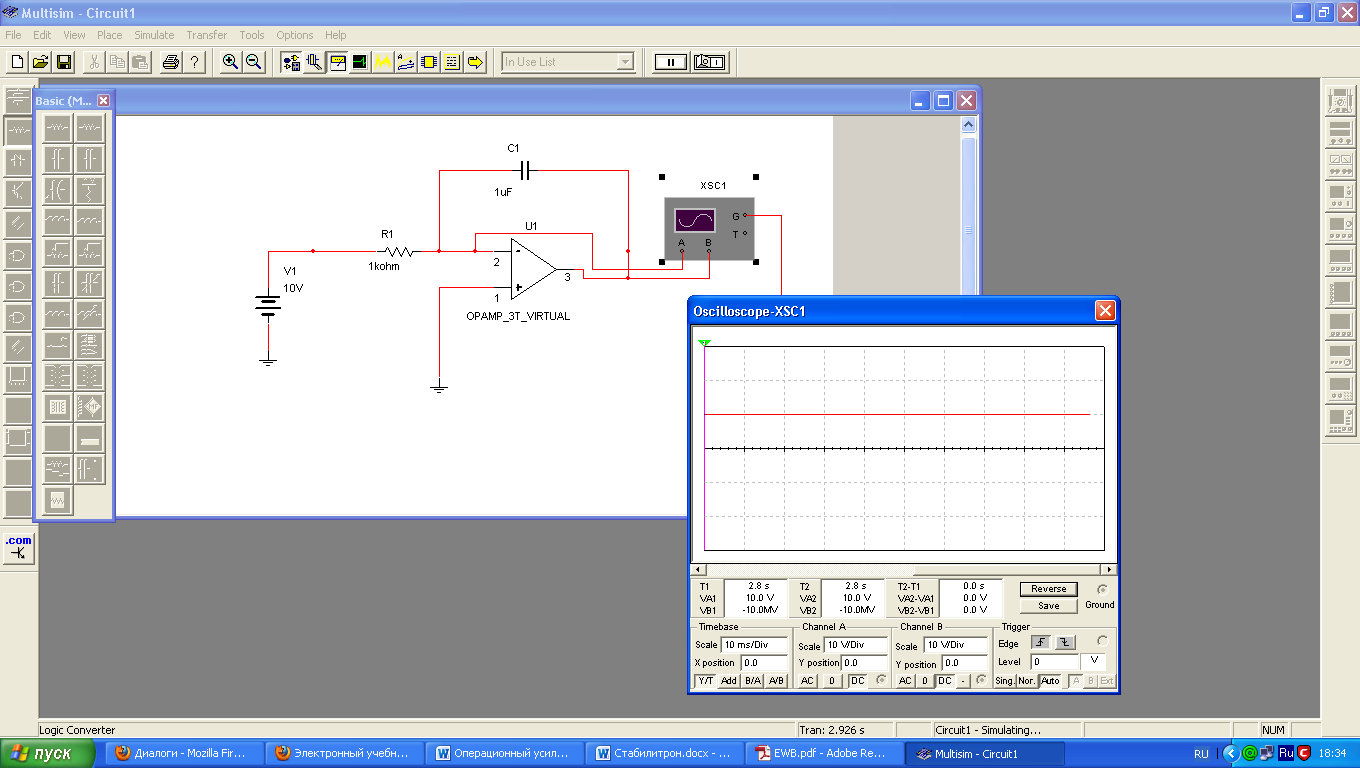Click the X position field
This screenshot has width=1360, height=768.
(764, 662)
